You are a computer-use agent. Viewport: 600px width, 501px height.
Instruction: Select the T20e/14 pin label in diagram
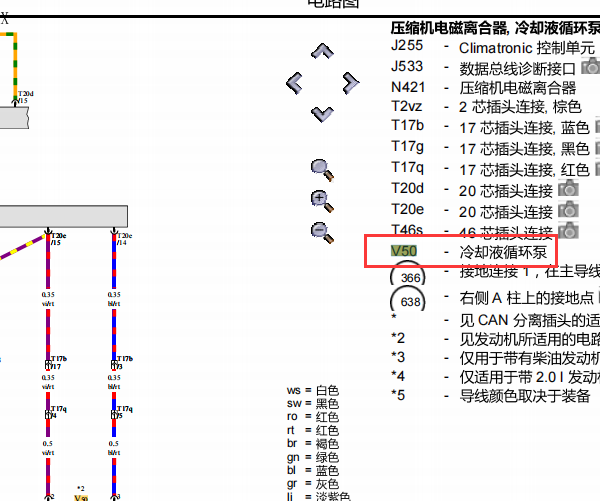pos(124,239)
